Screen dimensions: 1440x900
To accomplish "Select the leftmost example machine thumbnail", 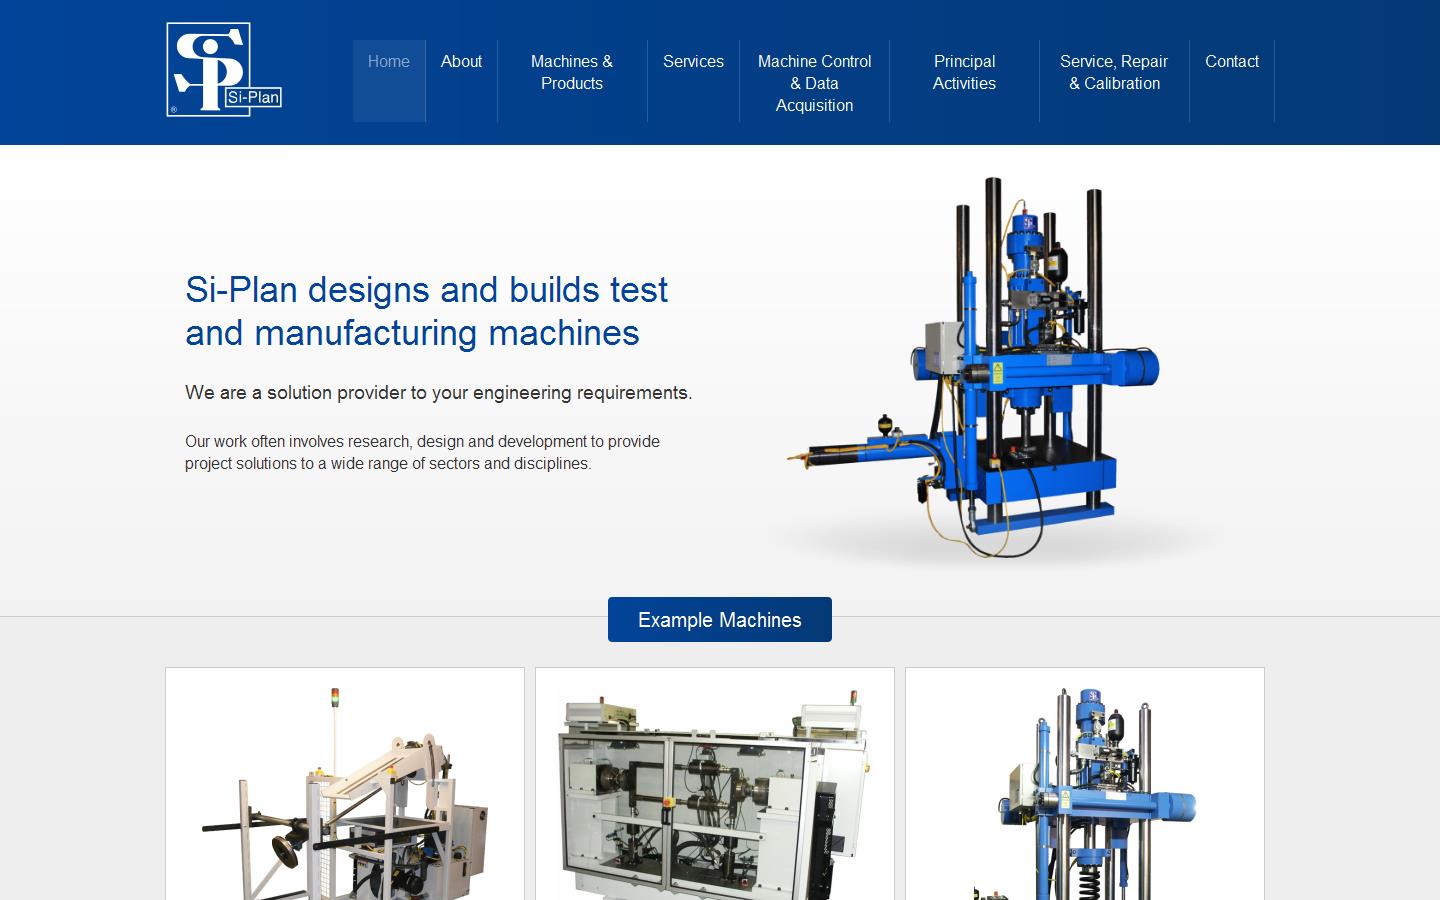I will pyautogui.click(x=344, y=790).
